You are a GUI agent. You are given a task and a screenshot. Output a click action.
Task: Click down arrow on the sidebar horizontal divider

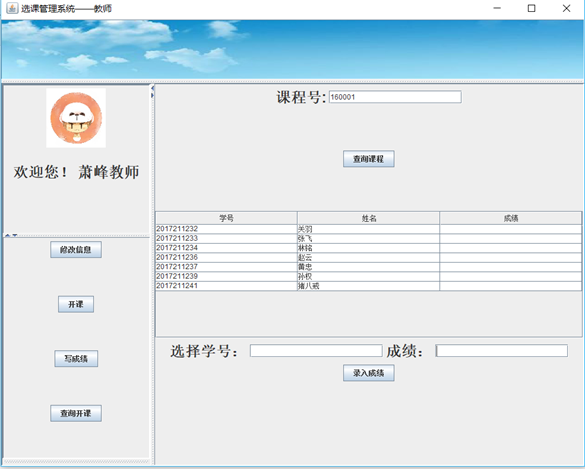coord(15,236)
